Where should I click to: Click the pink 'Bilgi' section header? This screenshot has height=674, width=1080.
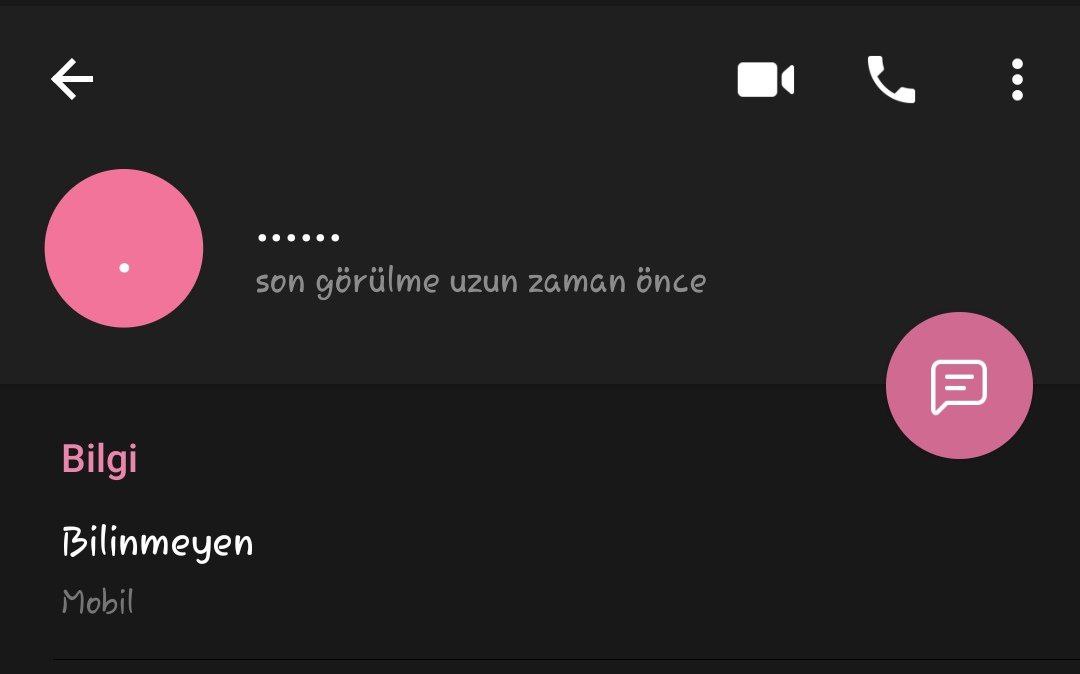point(99,459)
